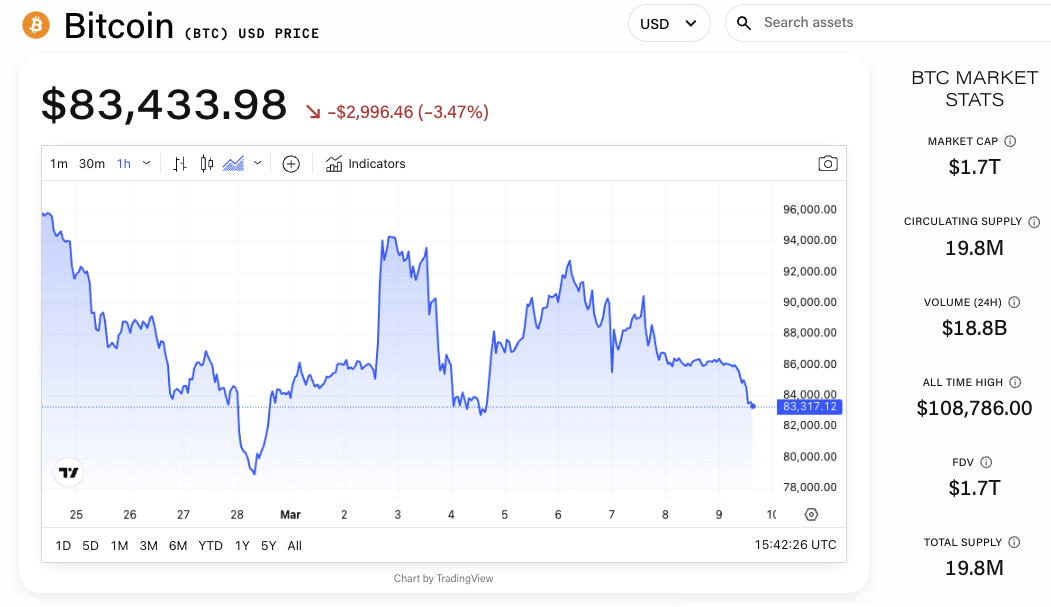Select the 1h interval
This screenshot has height=607, width=1051.
pyautogui.click(x=124, y=164)
